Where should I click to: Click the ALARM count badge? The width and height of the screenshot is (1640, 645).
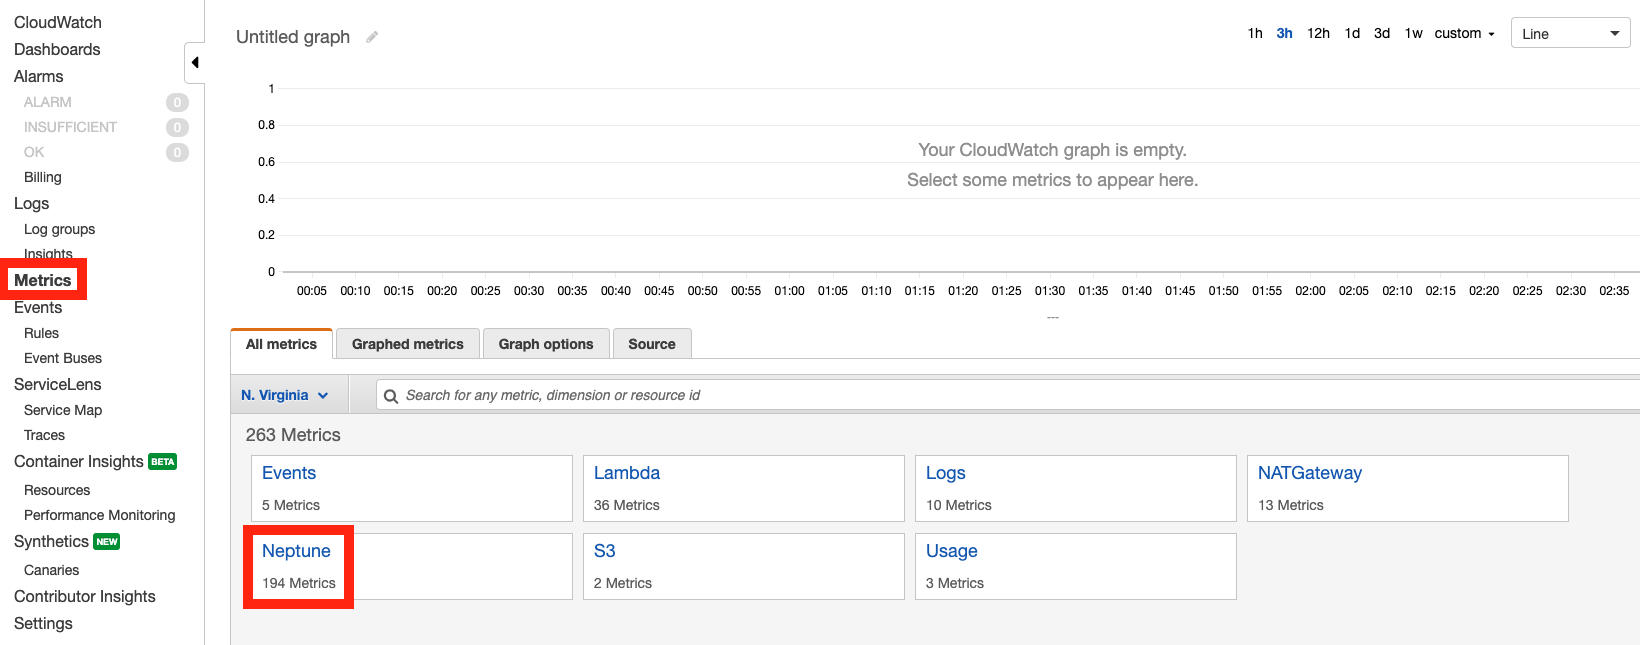pyautogui.click(x=177, y=102)
